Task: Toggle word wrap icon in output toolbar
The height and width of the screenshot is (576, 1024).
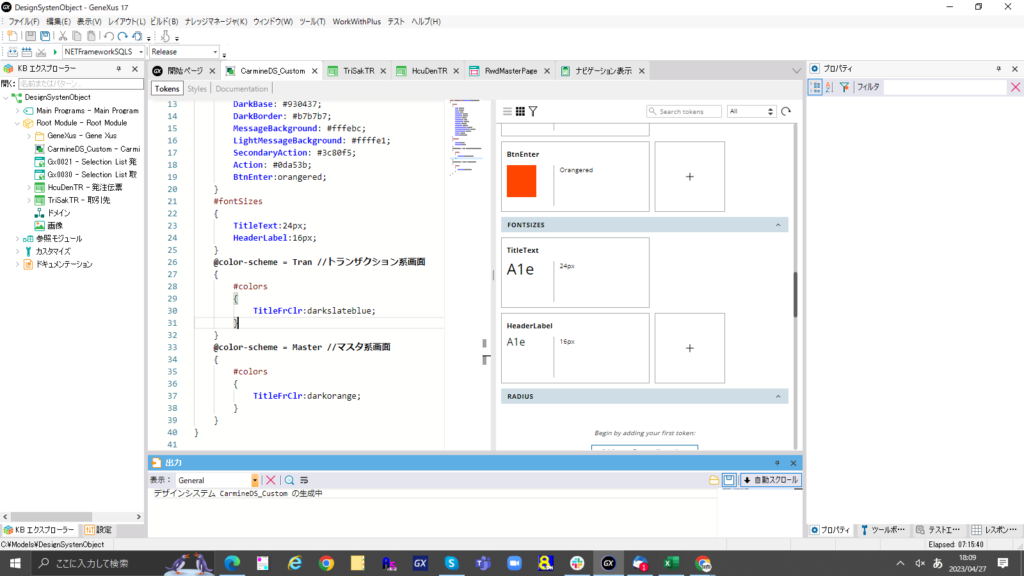Action: (304, 480)
